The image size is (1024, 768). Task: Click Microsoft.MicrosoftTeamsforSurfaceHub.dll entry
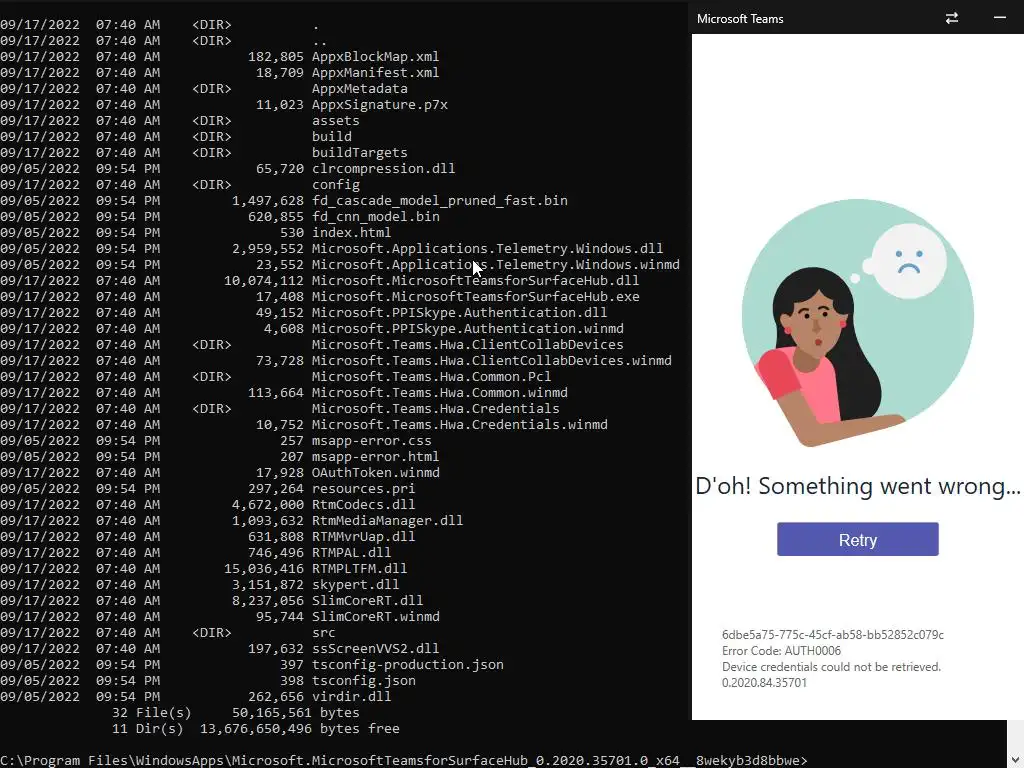point(475,281)
